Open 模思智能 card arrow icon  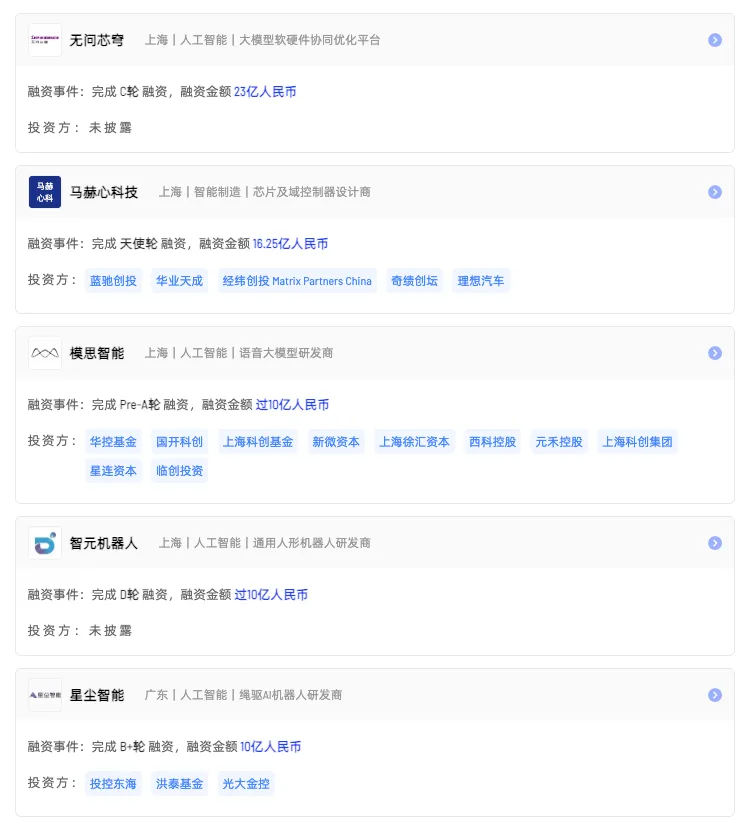click(x=715, y=353)
